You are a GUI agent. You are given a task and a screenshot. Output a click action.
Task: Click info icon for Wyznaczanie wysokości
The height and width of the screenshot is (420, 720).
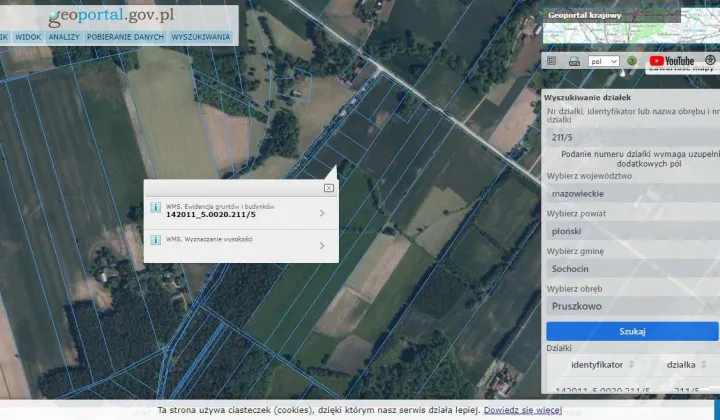pos(155,240)
